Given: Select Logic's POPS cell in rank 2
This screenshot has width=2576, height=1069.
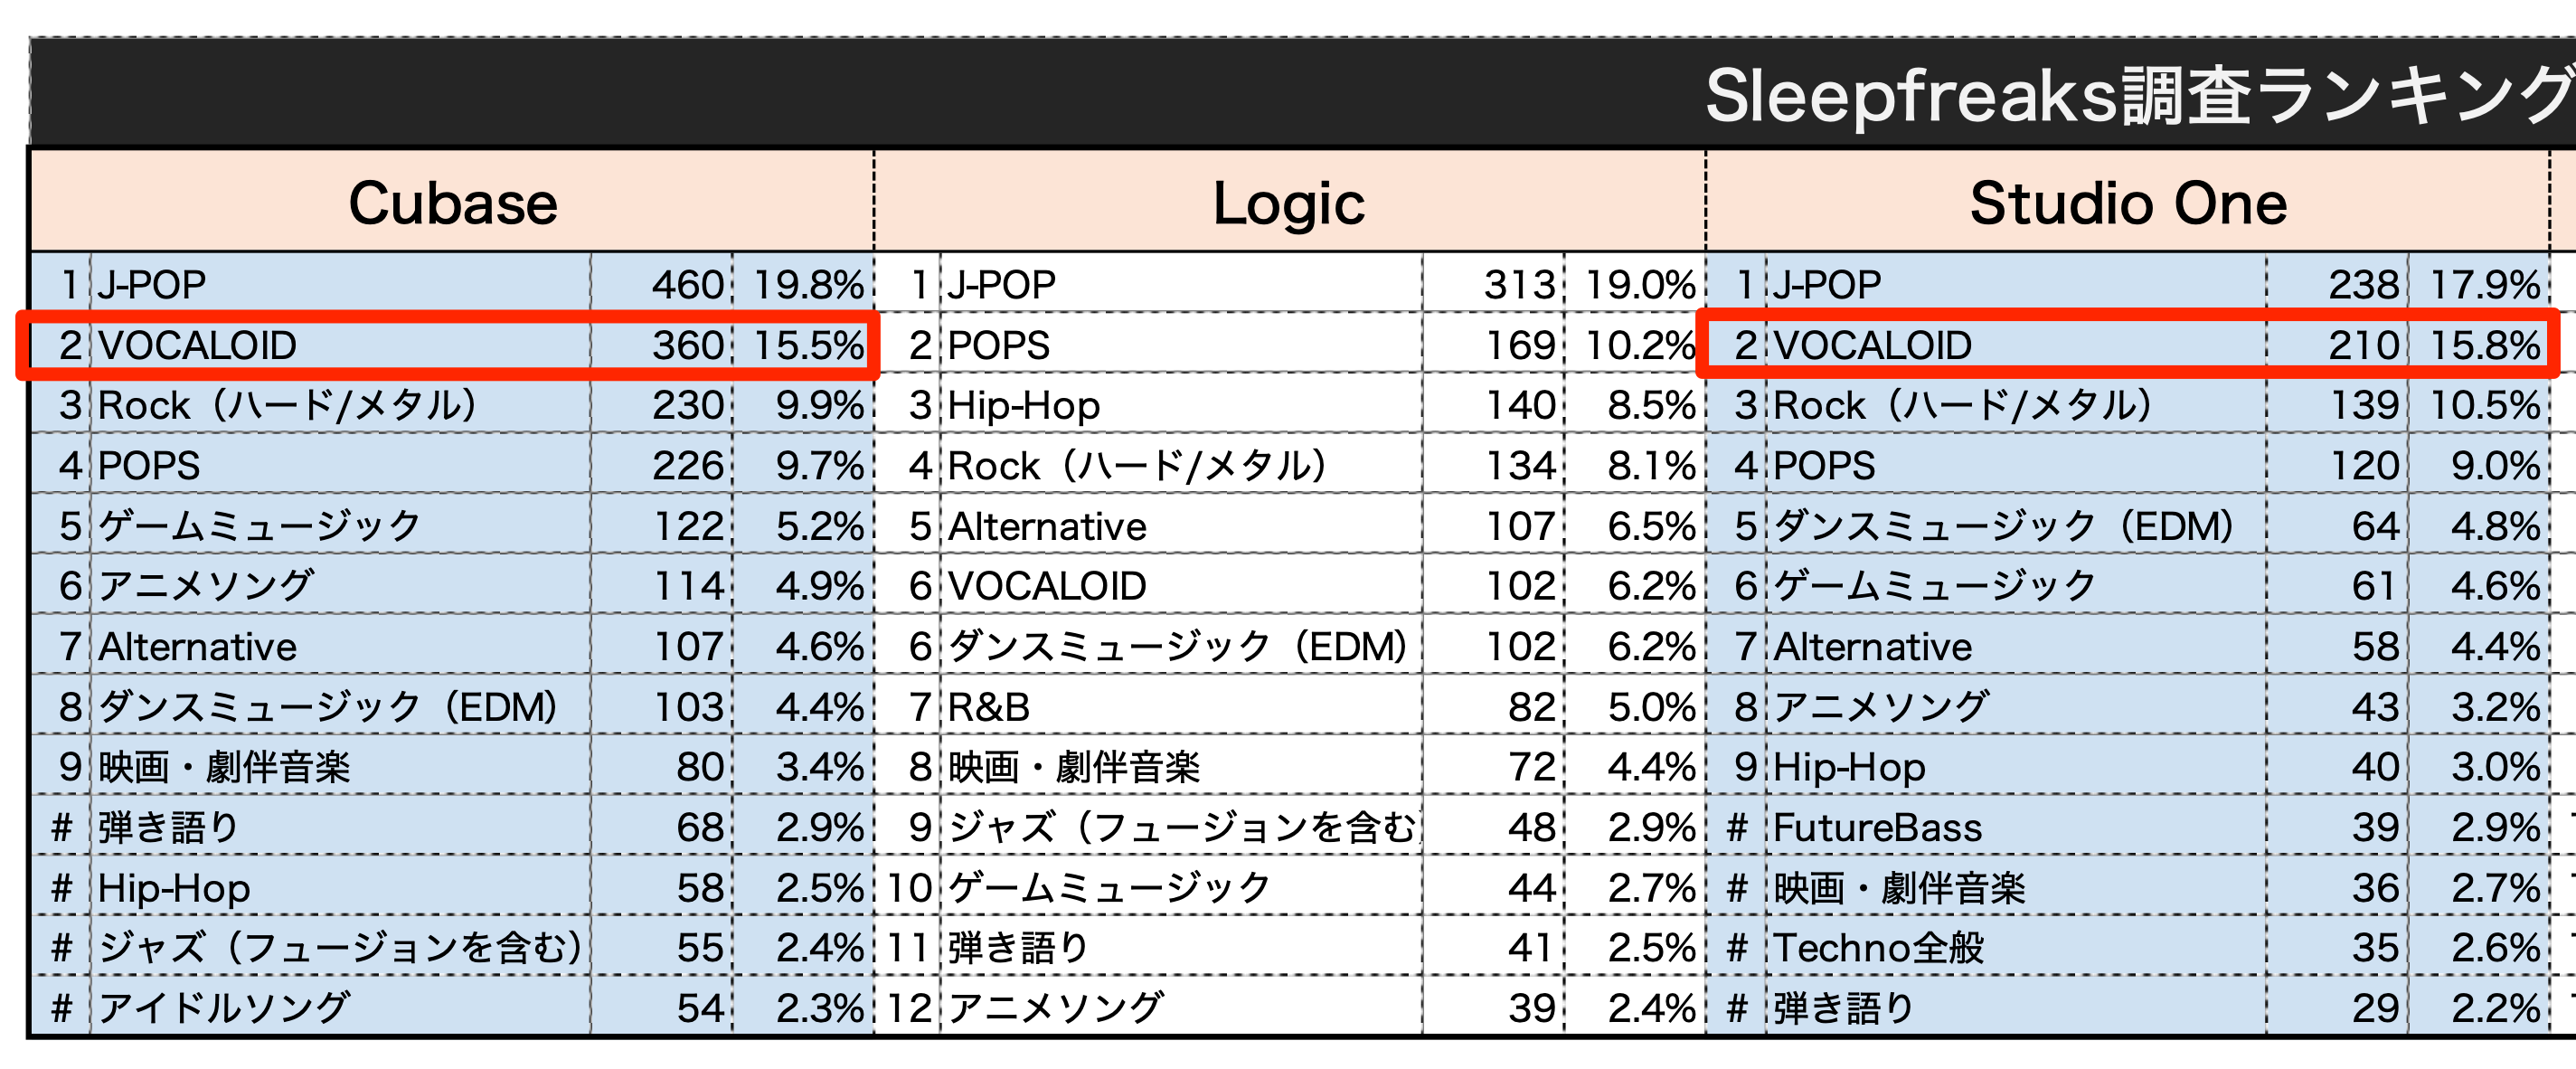Looking at the screenshot, I should [x=1181, y=345].
